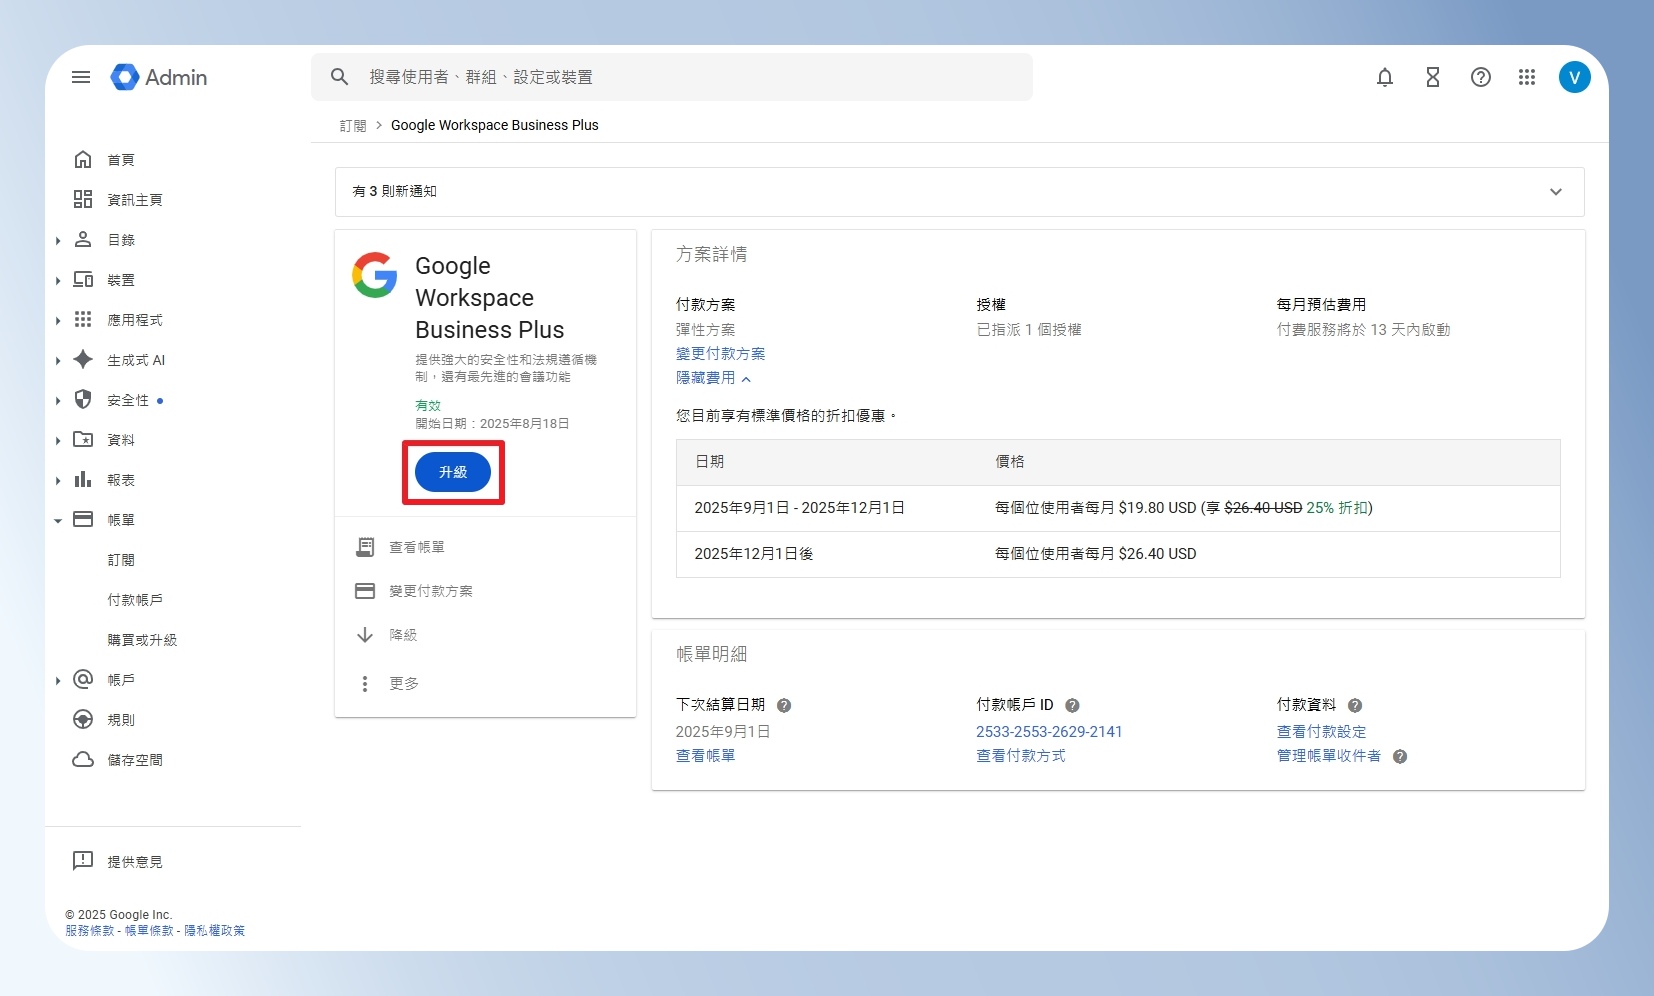Select 付款帳戶 in the sidebar

click(135, 600)
